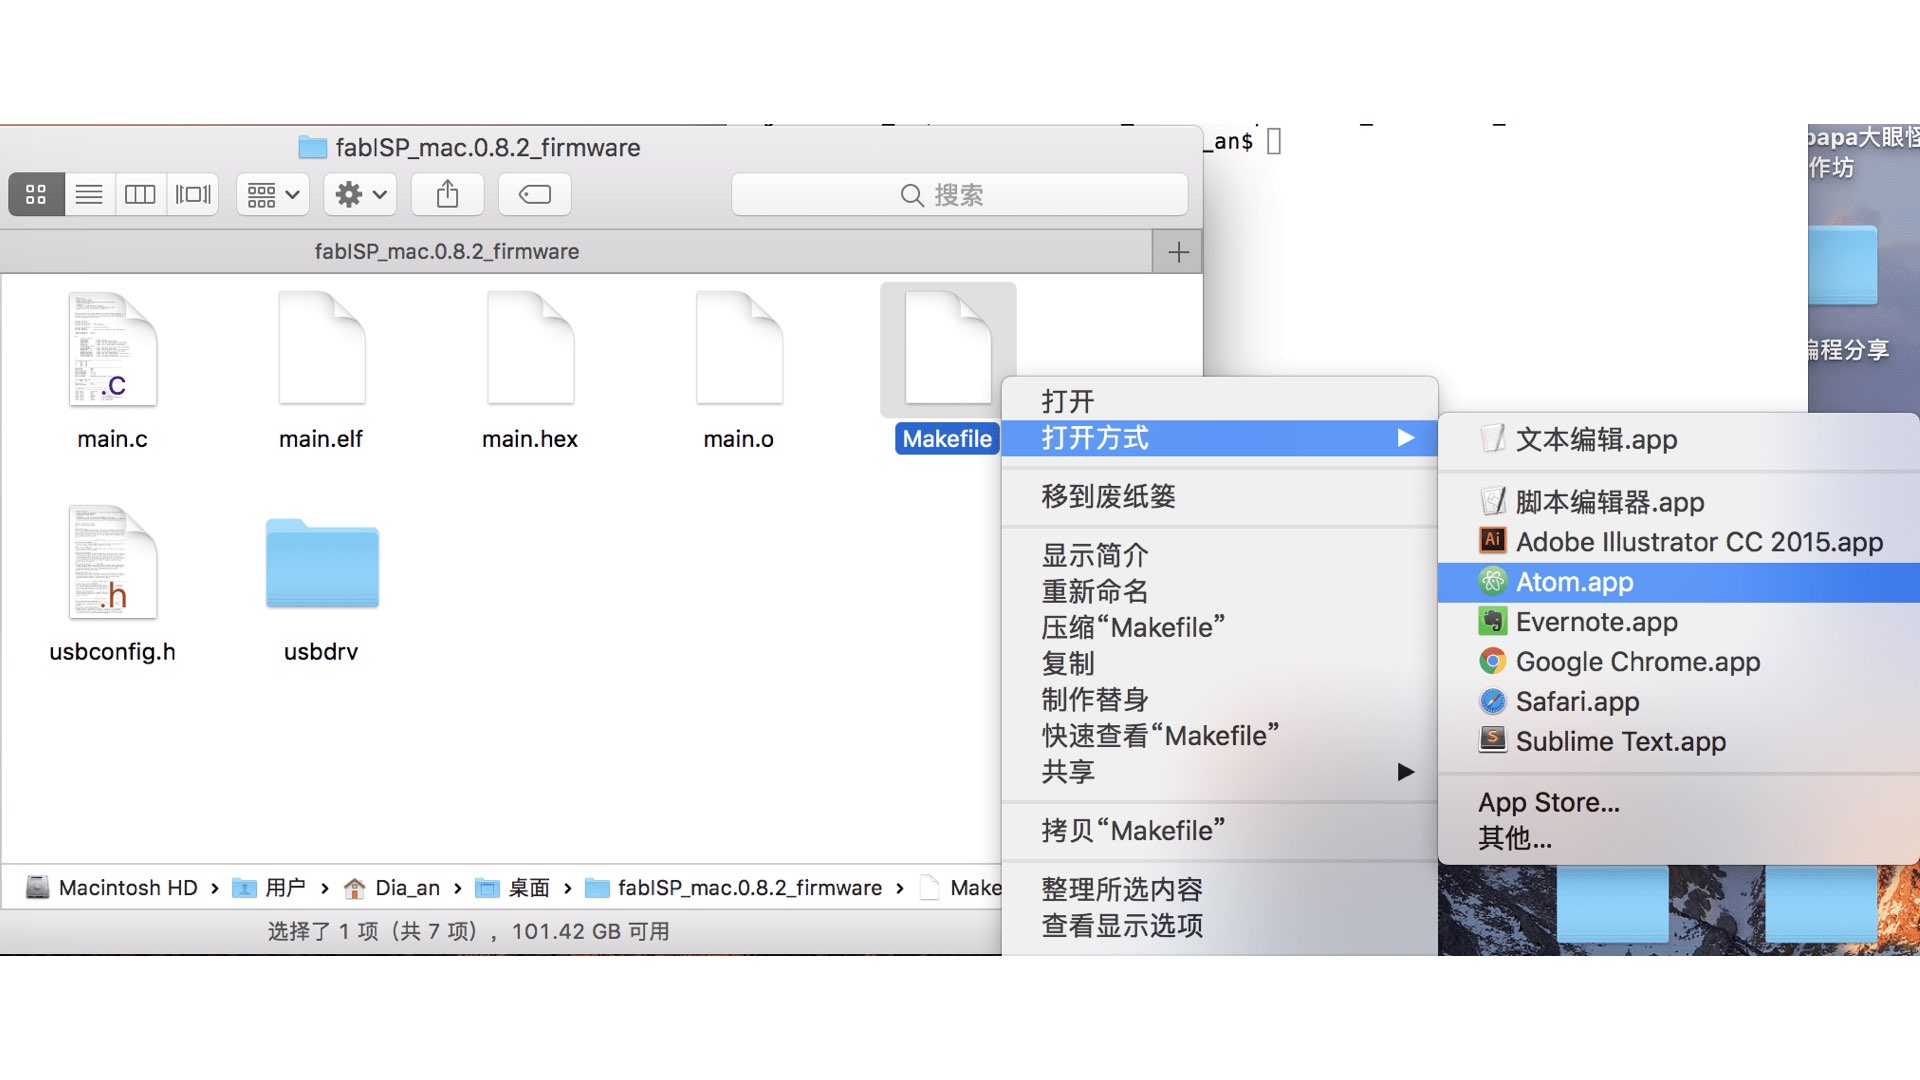Viewport: 1920px width, 1080px height.
Task: Click the Edit Tags toolbar button
Action: click(x=534, y=194)
